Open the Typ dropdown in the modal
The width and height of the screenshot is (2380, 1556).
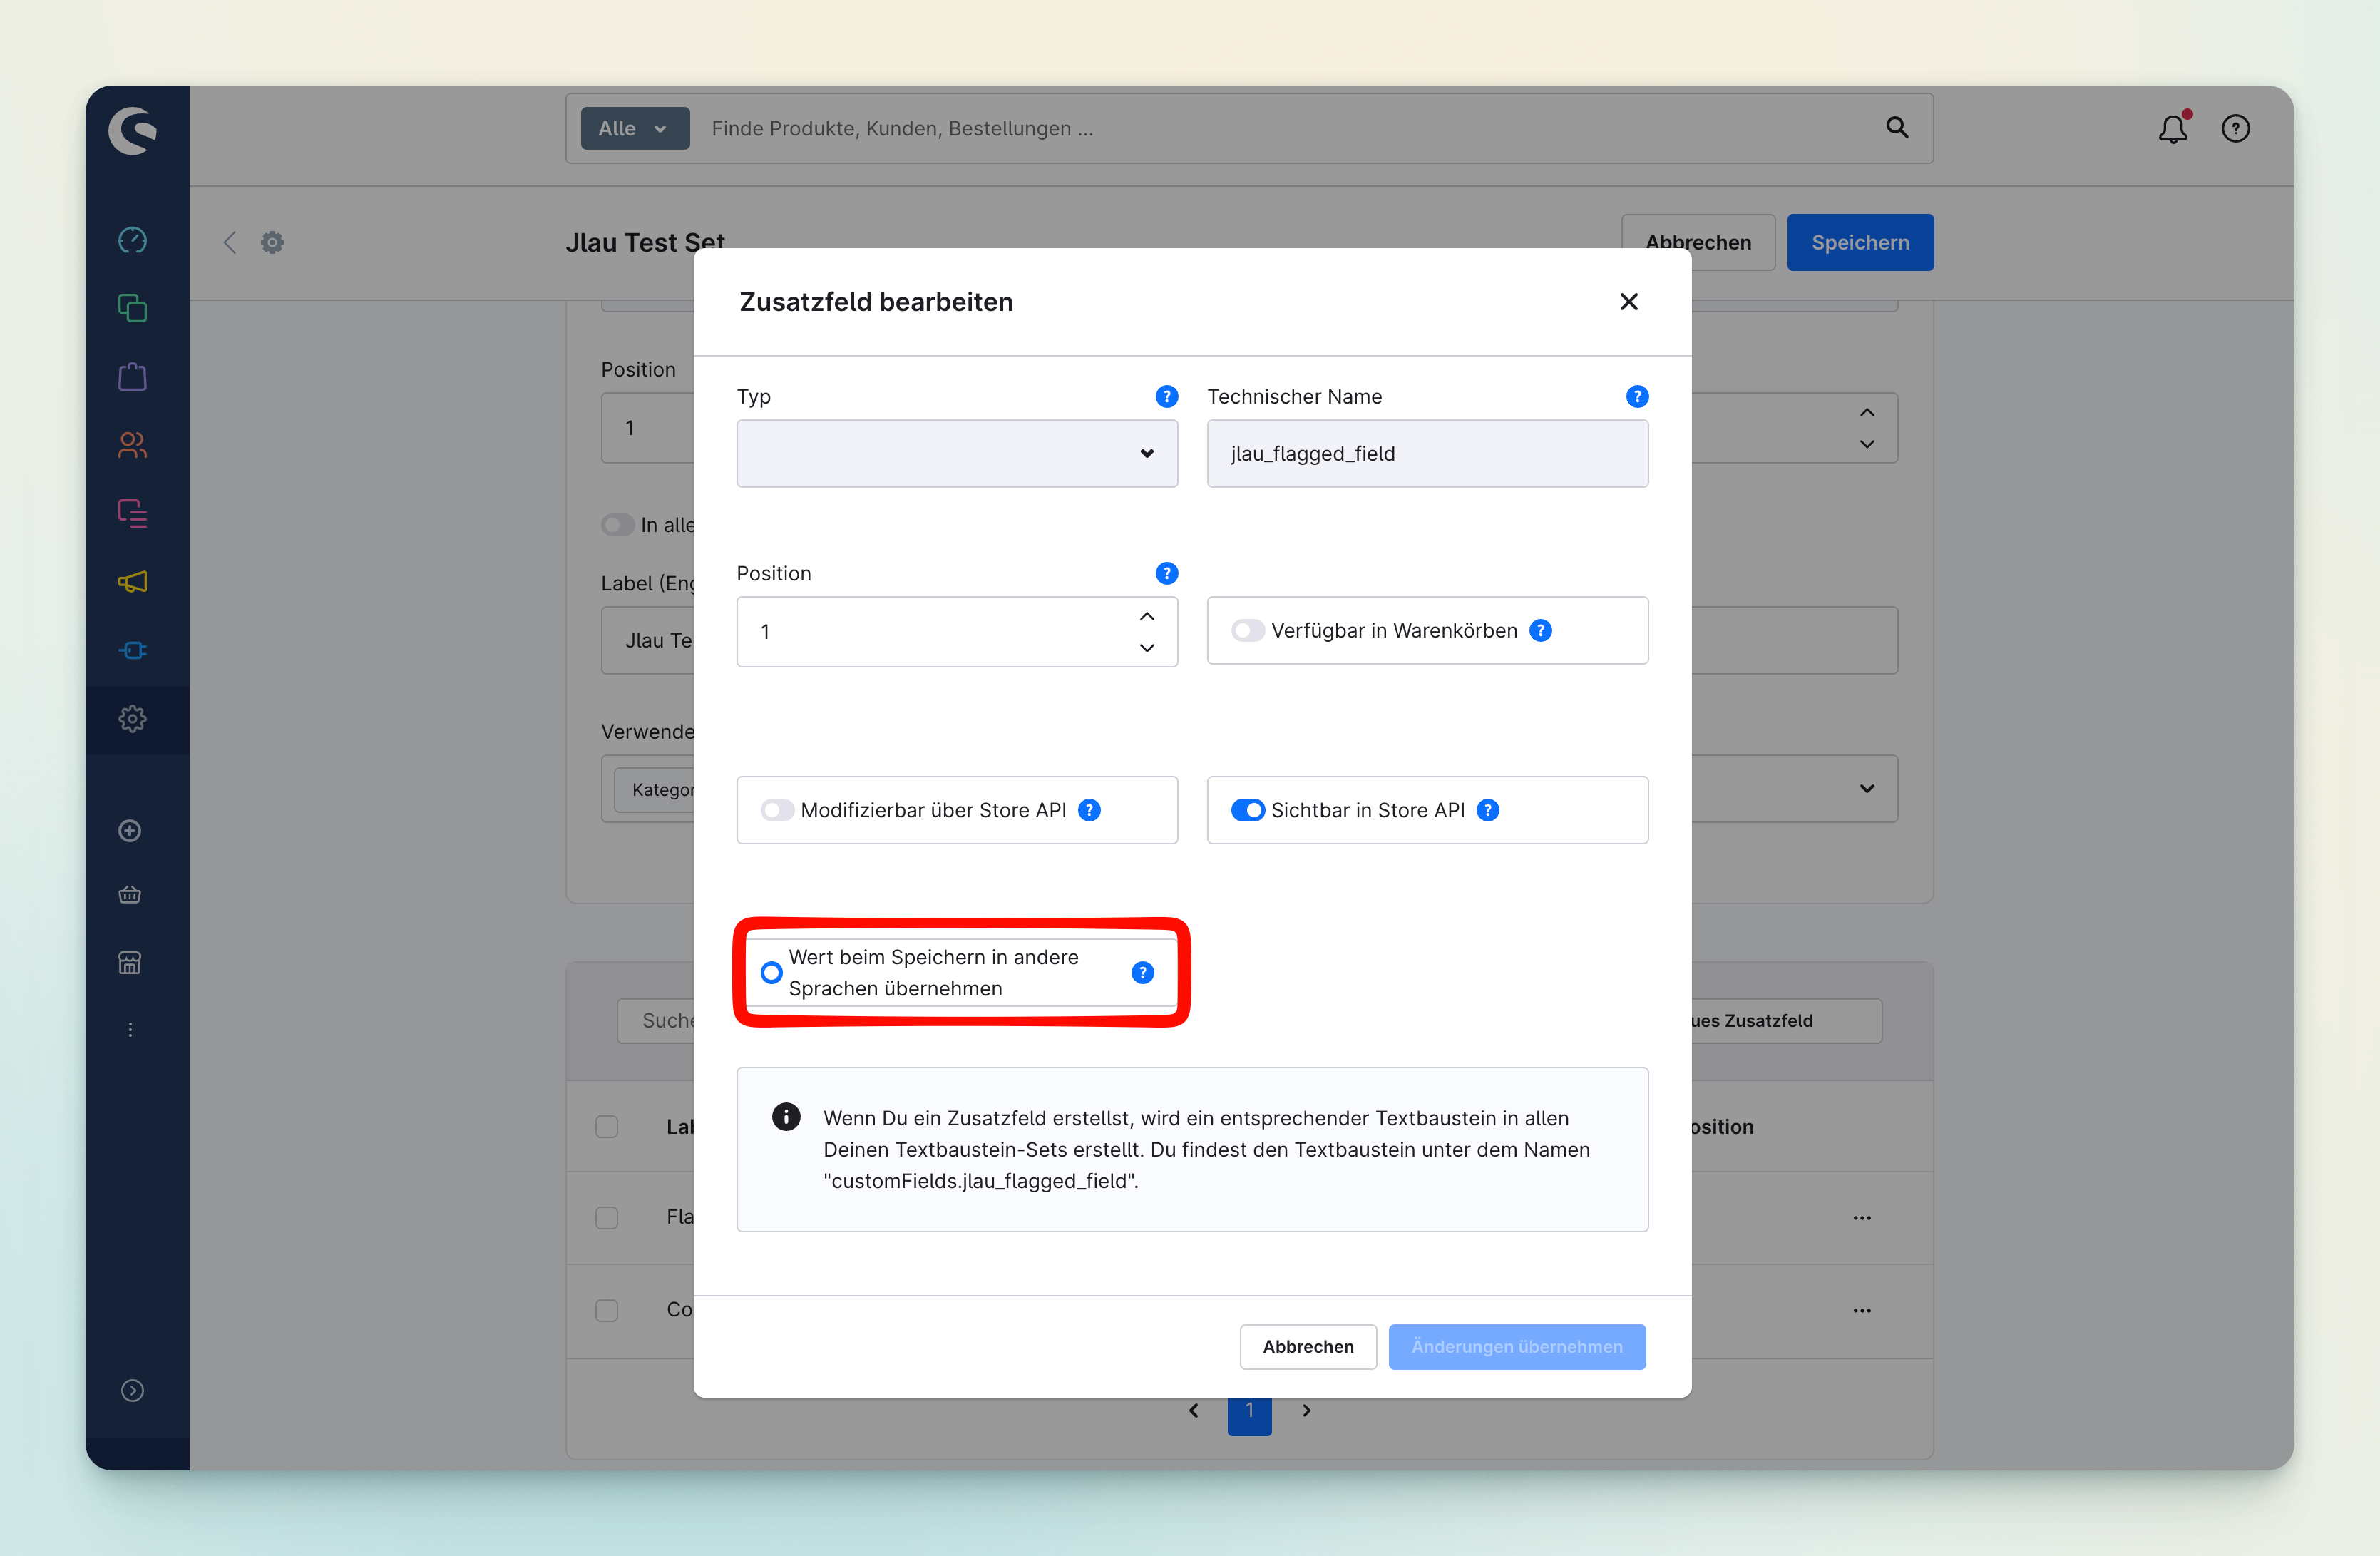click(957, 454)
